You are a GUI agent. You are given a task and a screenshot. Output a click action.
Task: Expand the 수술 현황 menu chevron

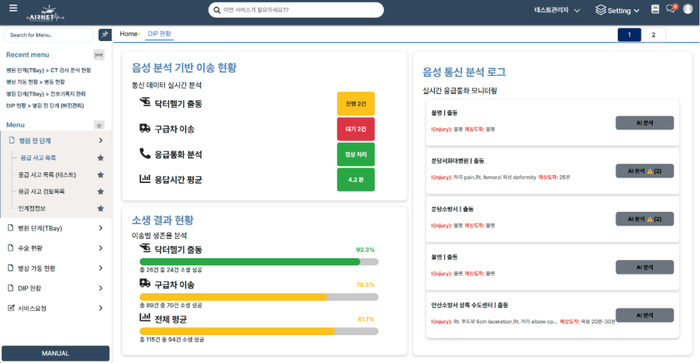point(100,248)
